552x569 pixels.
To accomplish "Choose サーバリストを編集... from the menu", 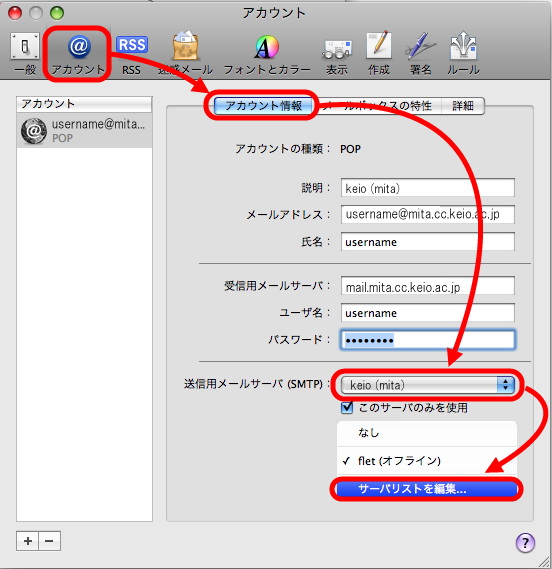I will point(426,489).
